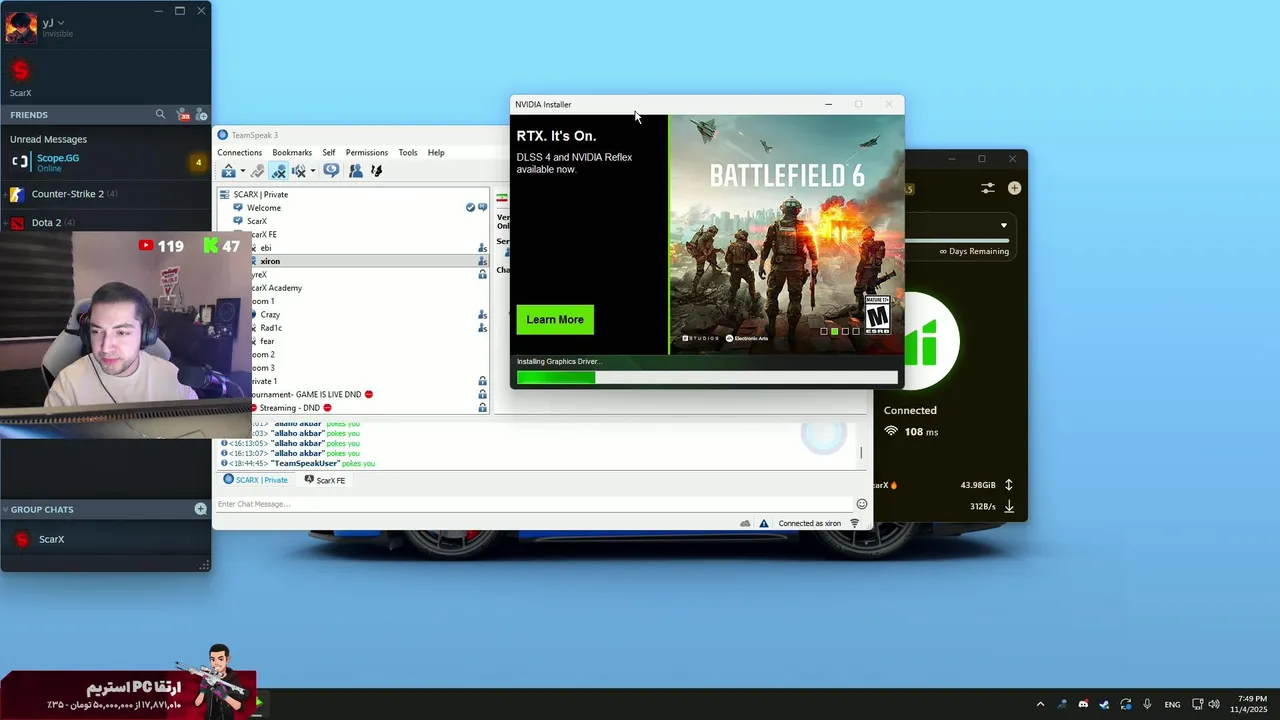
Task: Open dropdown arrow beside TeamSpeak Connect icon
Action: [242, 171]
